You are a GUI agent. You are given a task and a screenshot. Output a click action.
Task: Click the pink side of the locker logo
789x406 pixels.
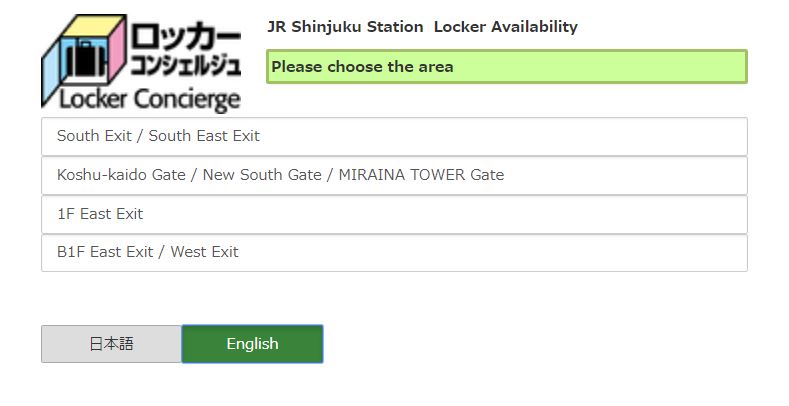115,50
